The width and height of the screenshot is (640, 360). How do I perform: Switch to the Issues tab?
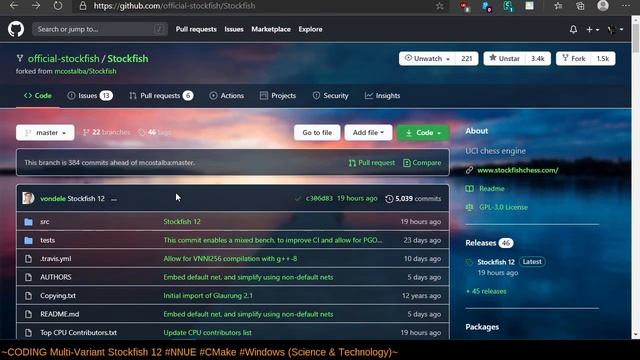(90, 96)
